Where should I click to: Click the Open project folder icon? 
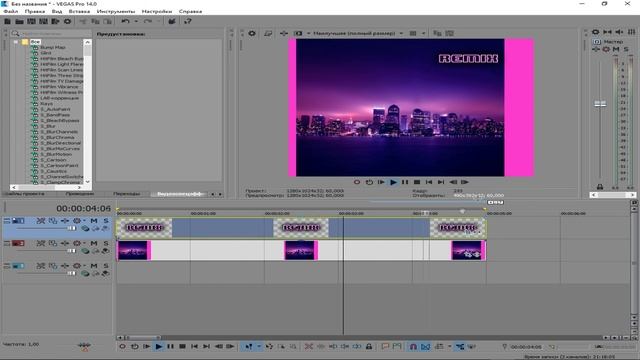coord(19,21)
